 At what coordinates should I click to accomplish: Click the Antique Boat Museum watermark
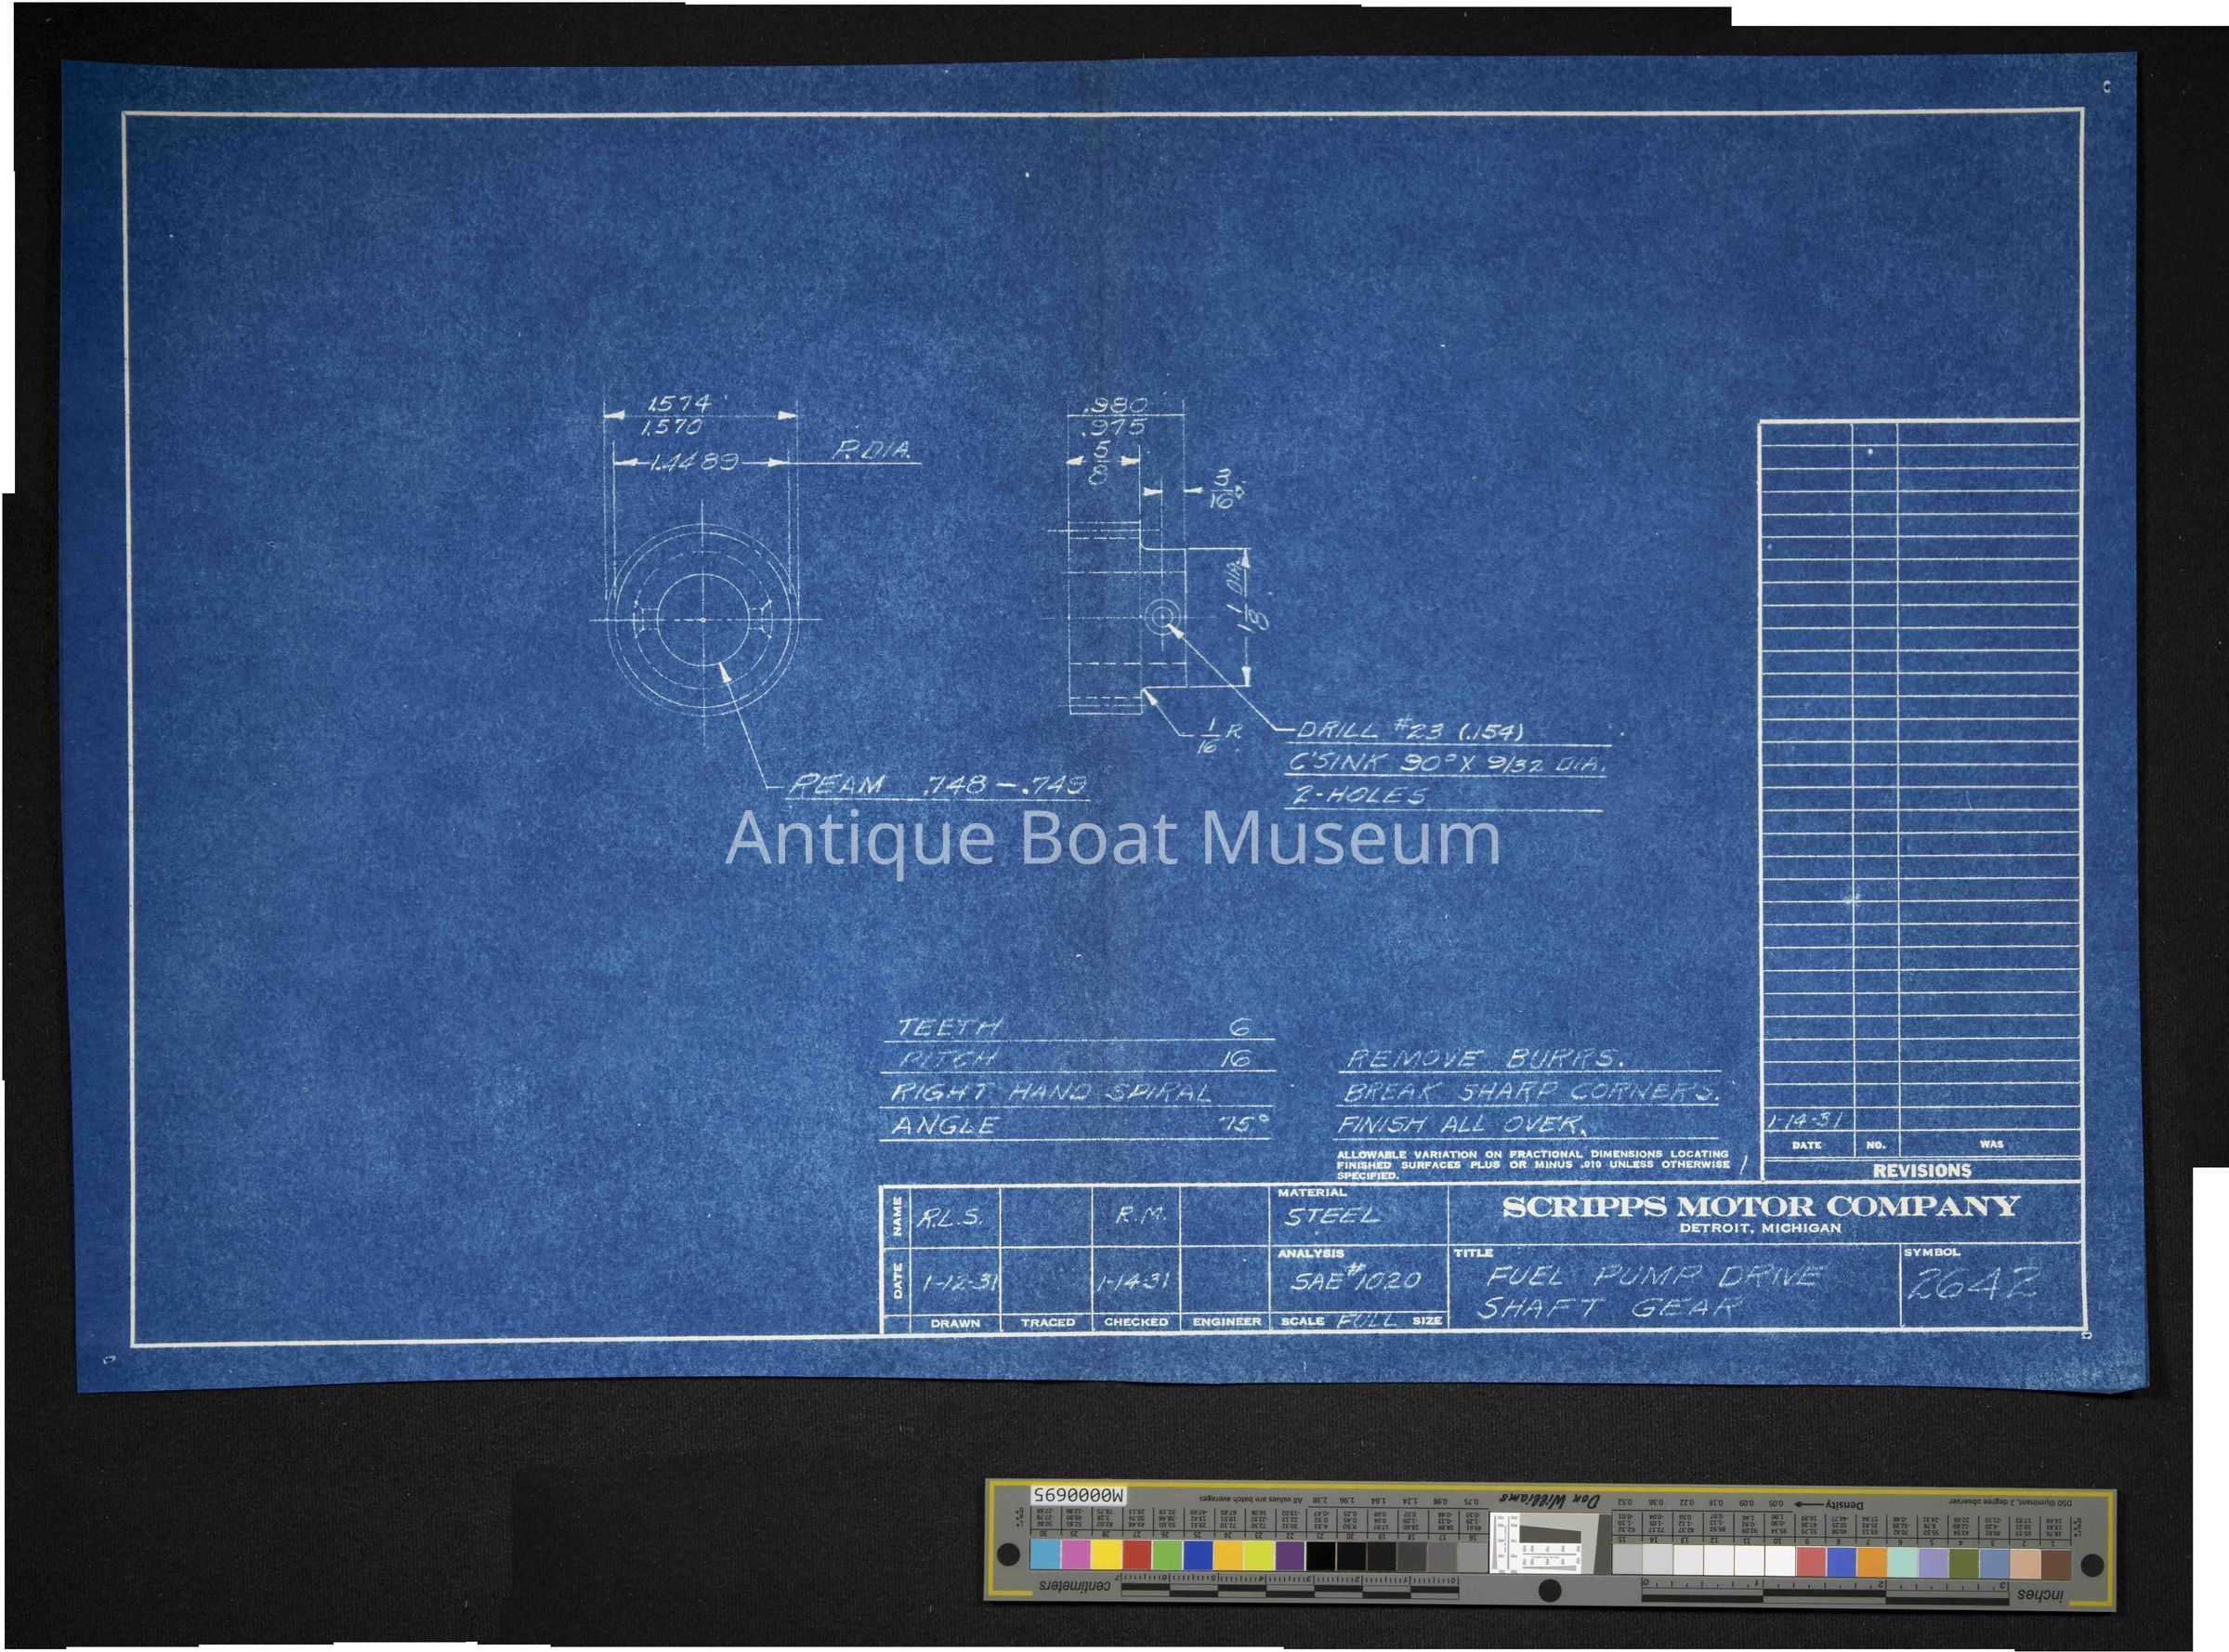pyautogui.click(x=1112, y=838)
